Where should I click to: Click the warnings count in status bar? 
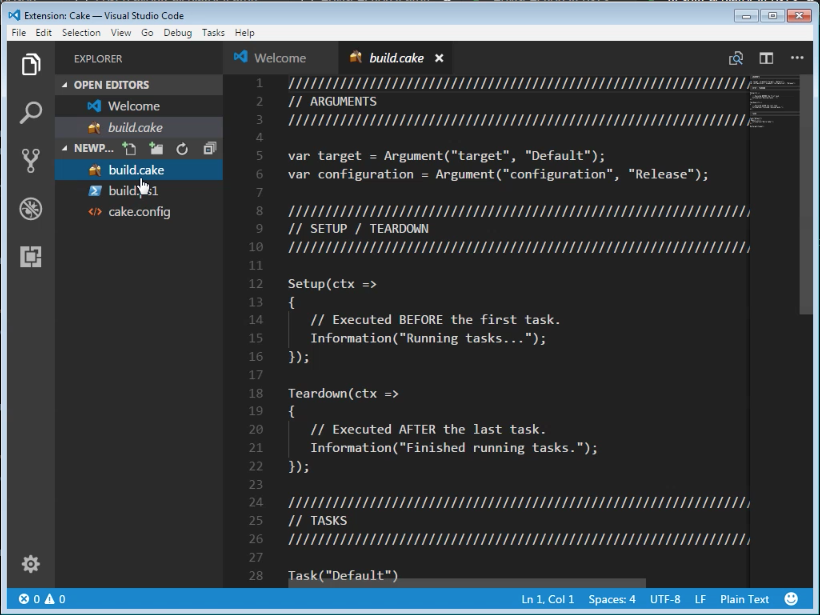point(55,599)
